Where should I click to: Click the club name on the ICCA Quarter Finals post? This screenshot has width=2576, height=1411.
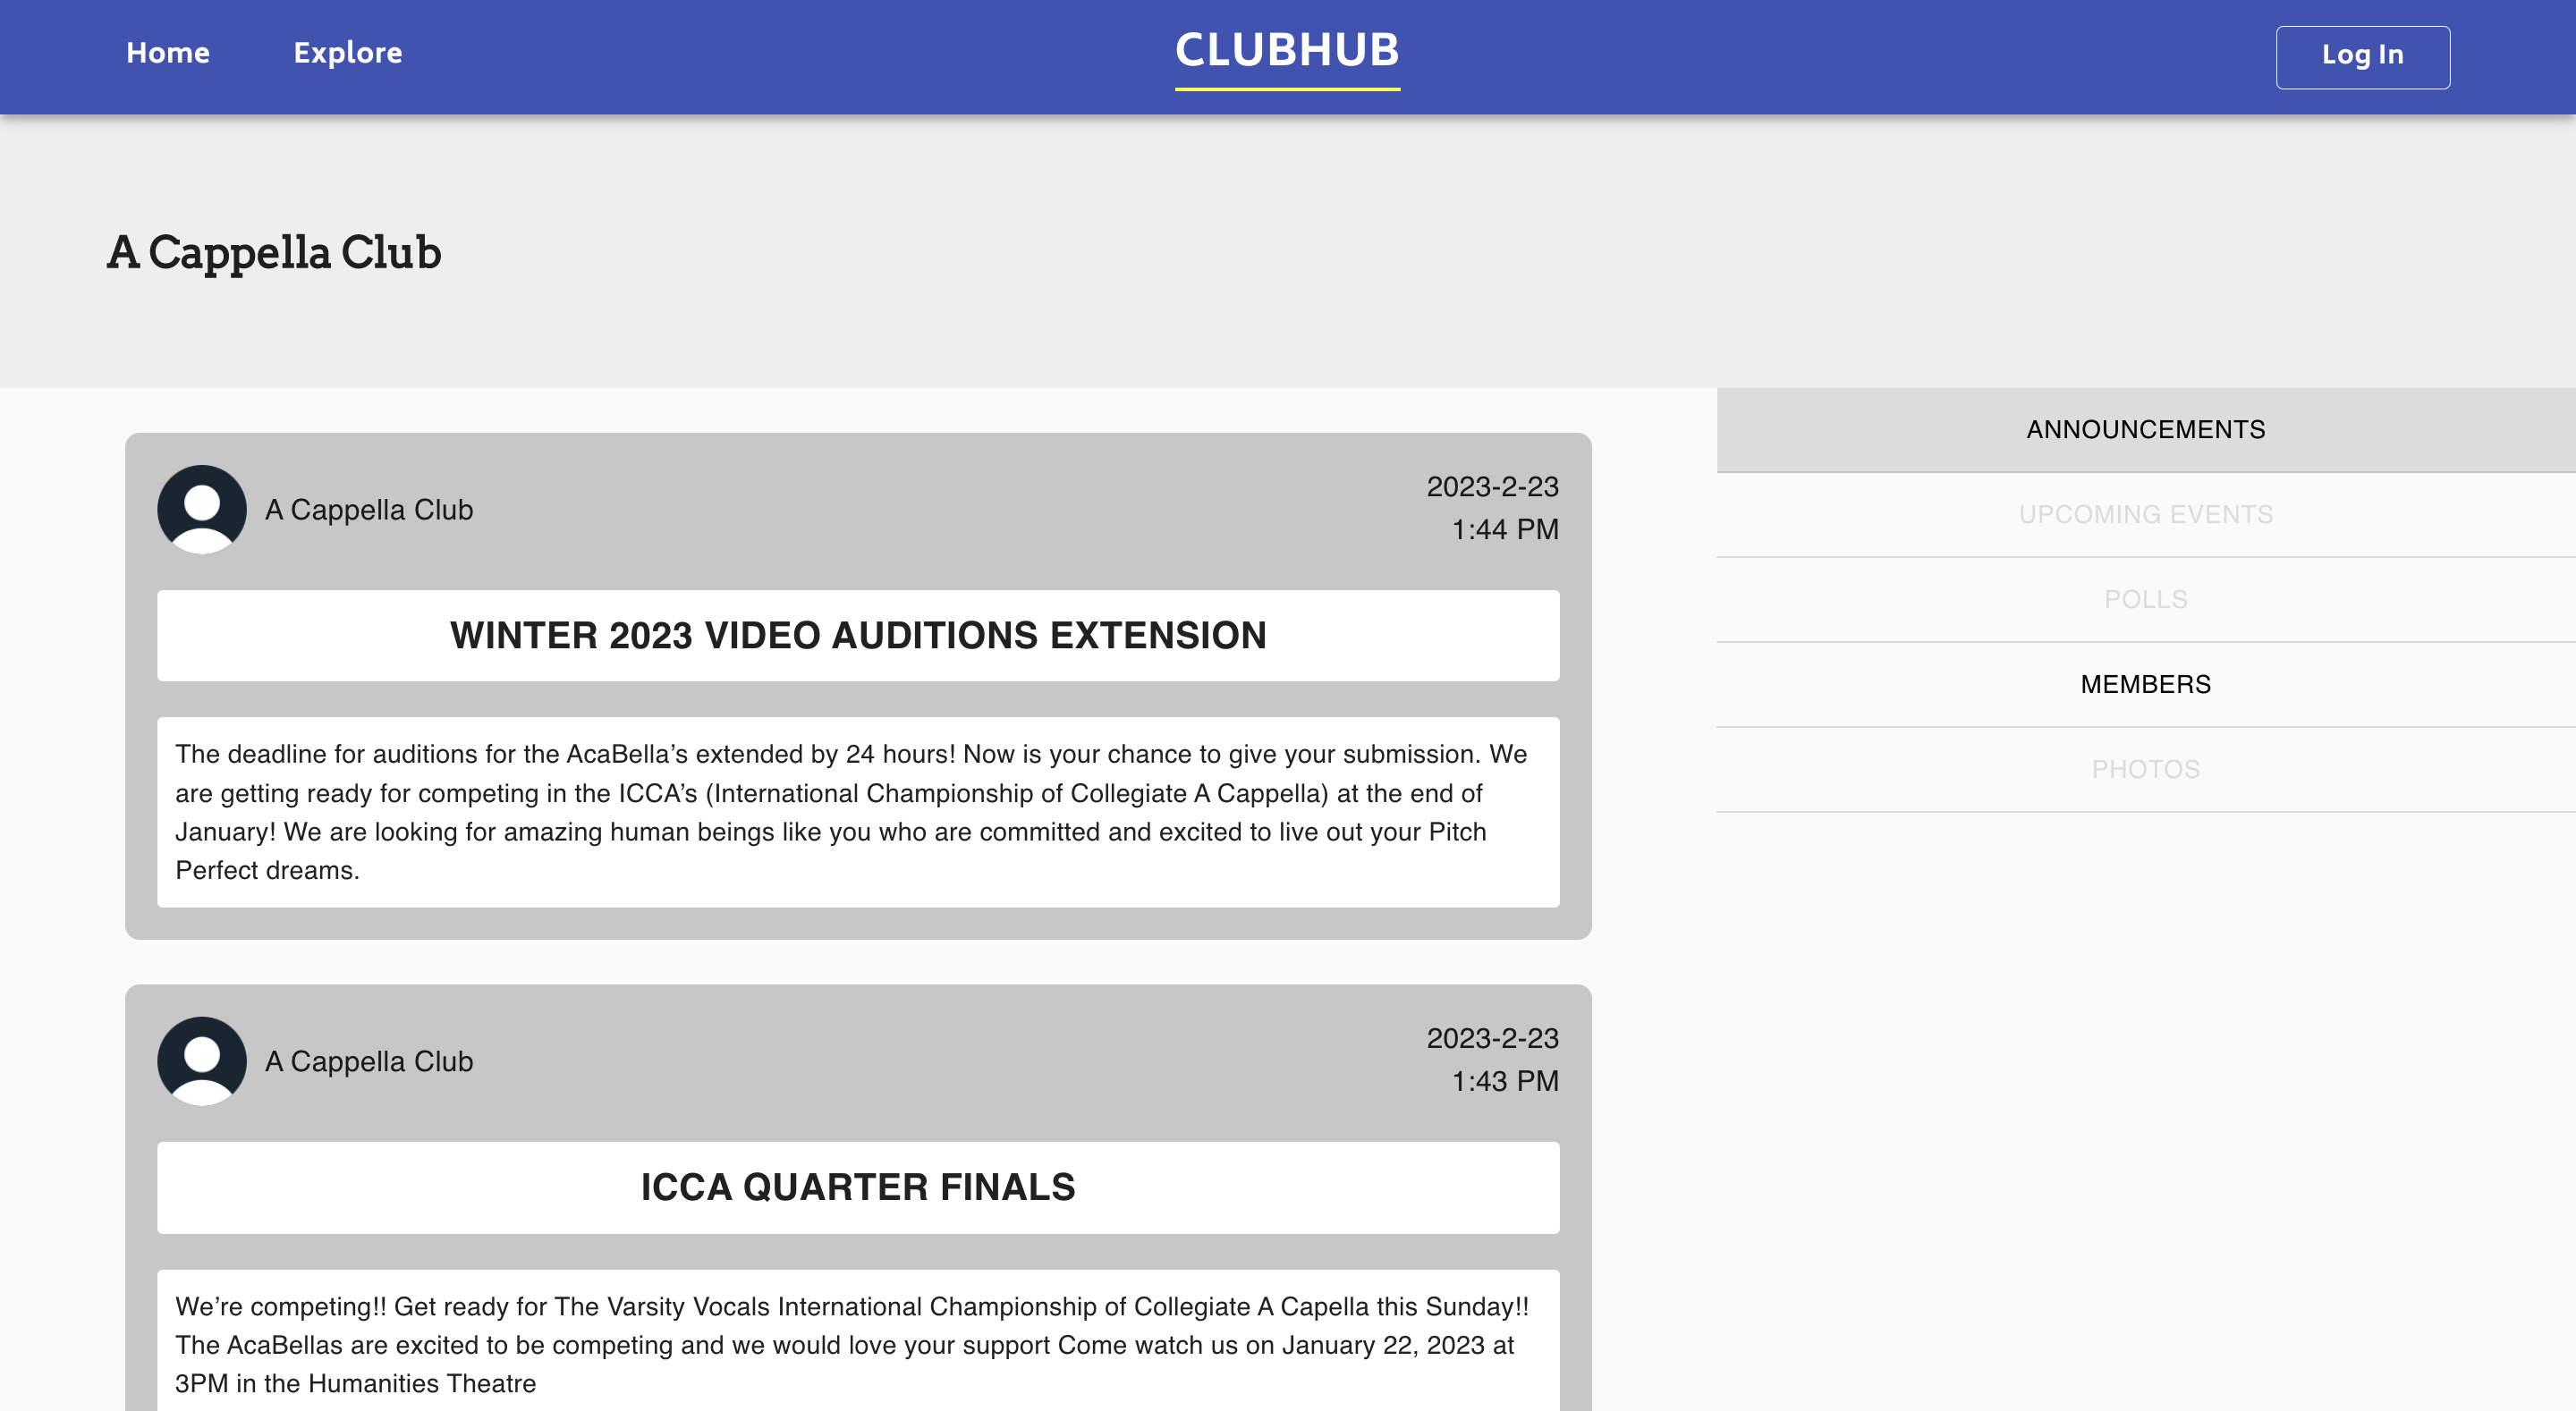click(369, 1061)
